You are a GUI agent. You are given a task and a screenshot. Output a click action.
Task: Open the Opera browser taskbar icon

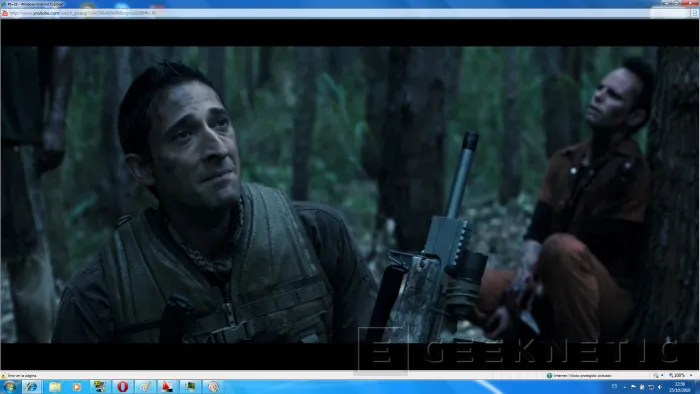point(122,386)
